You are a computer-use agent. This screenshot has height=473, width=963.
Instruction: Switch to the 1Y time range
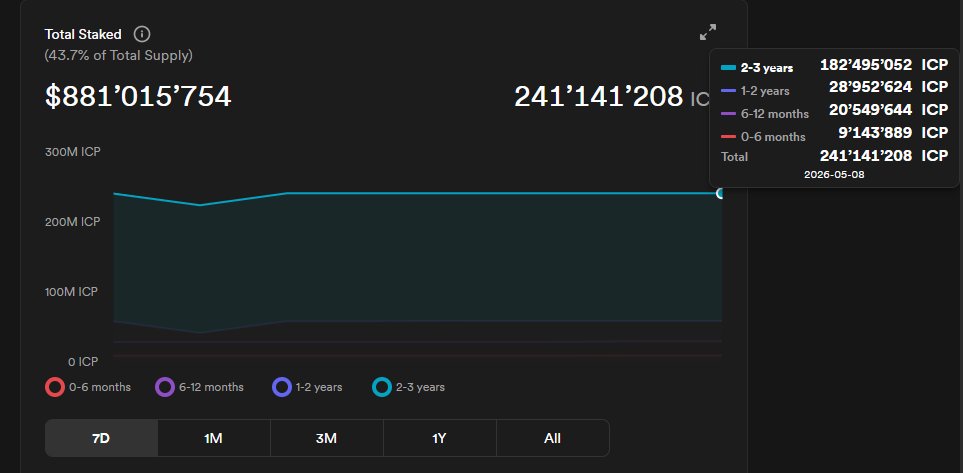(440, 438)
